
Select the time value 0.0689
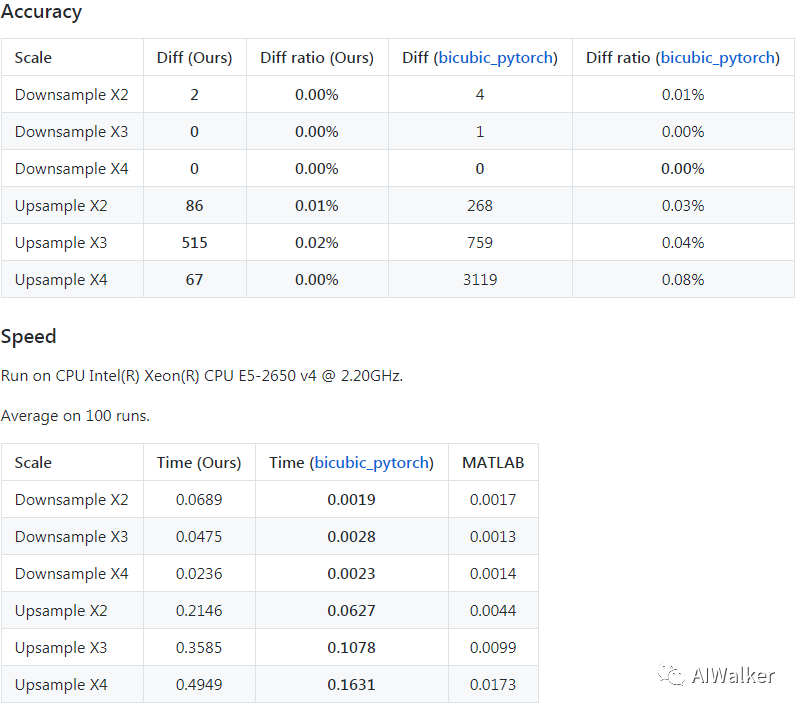199,500
